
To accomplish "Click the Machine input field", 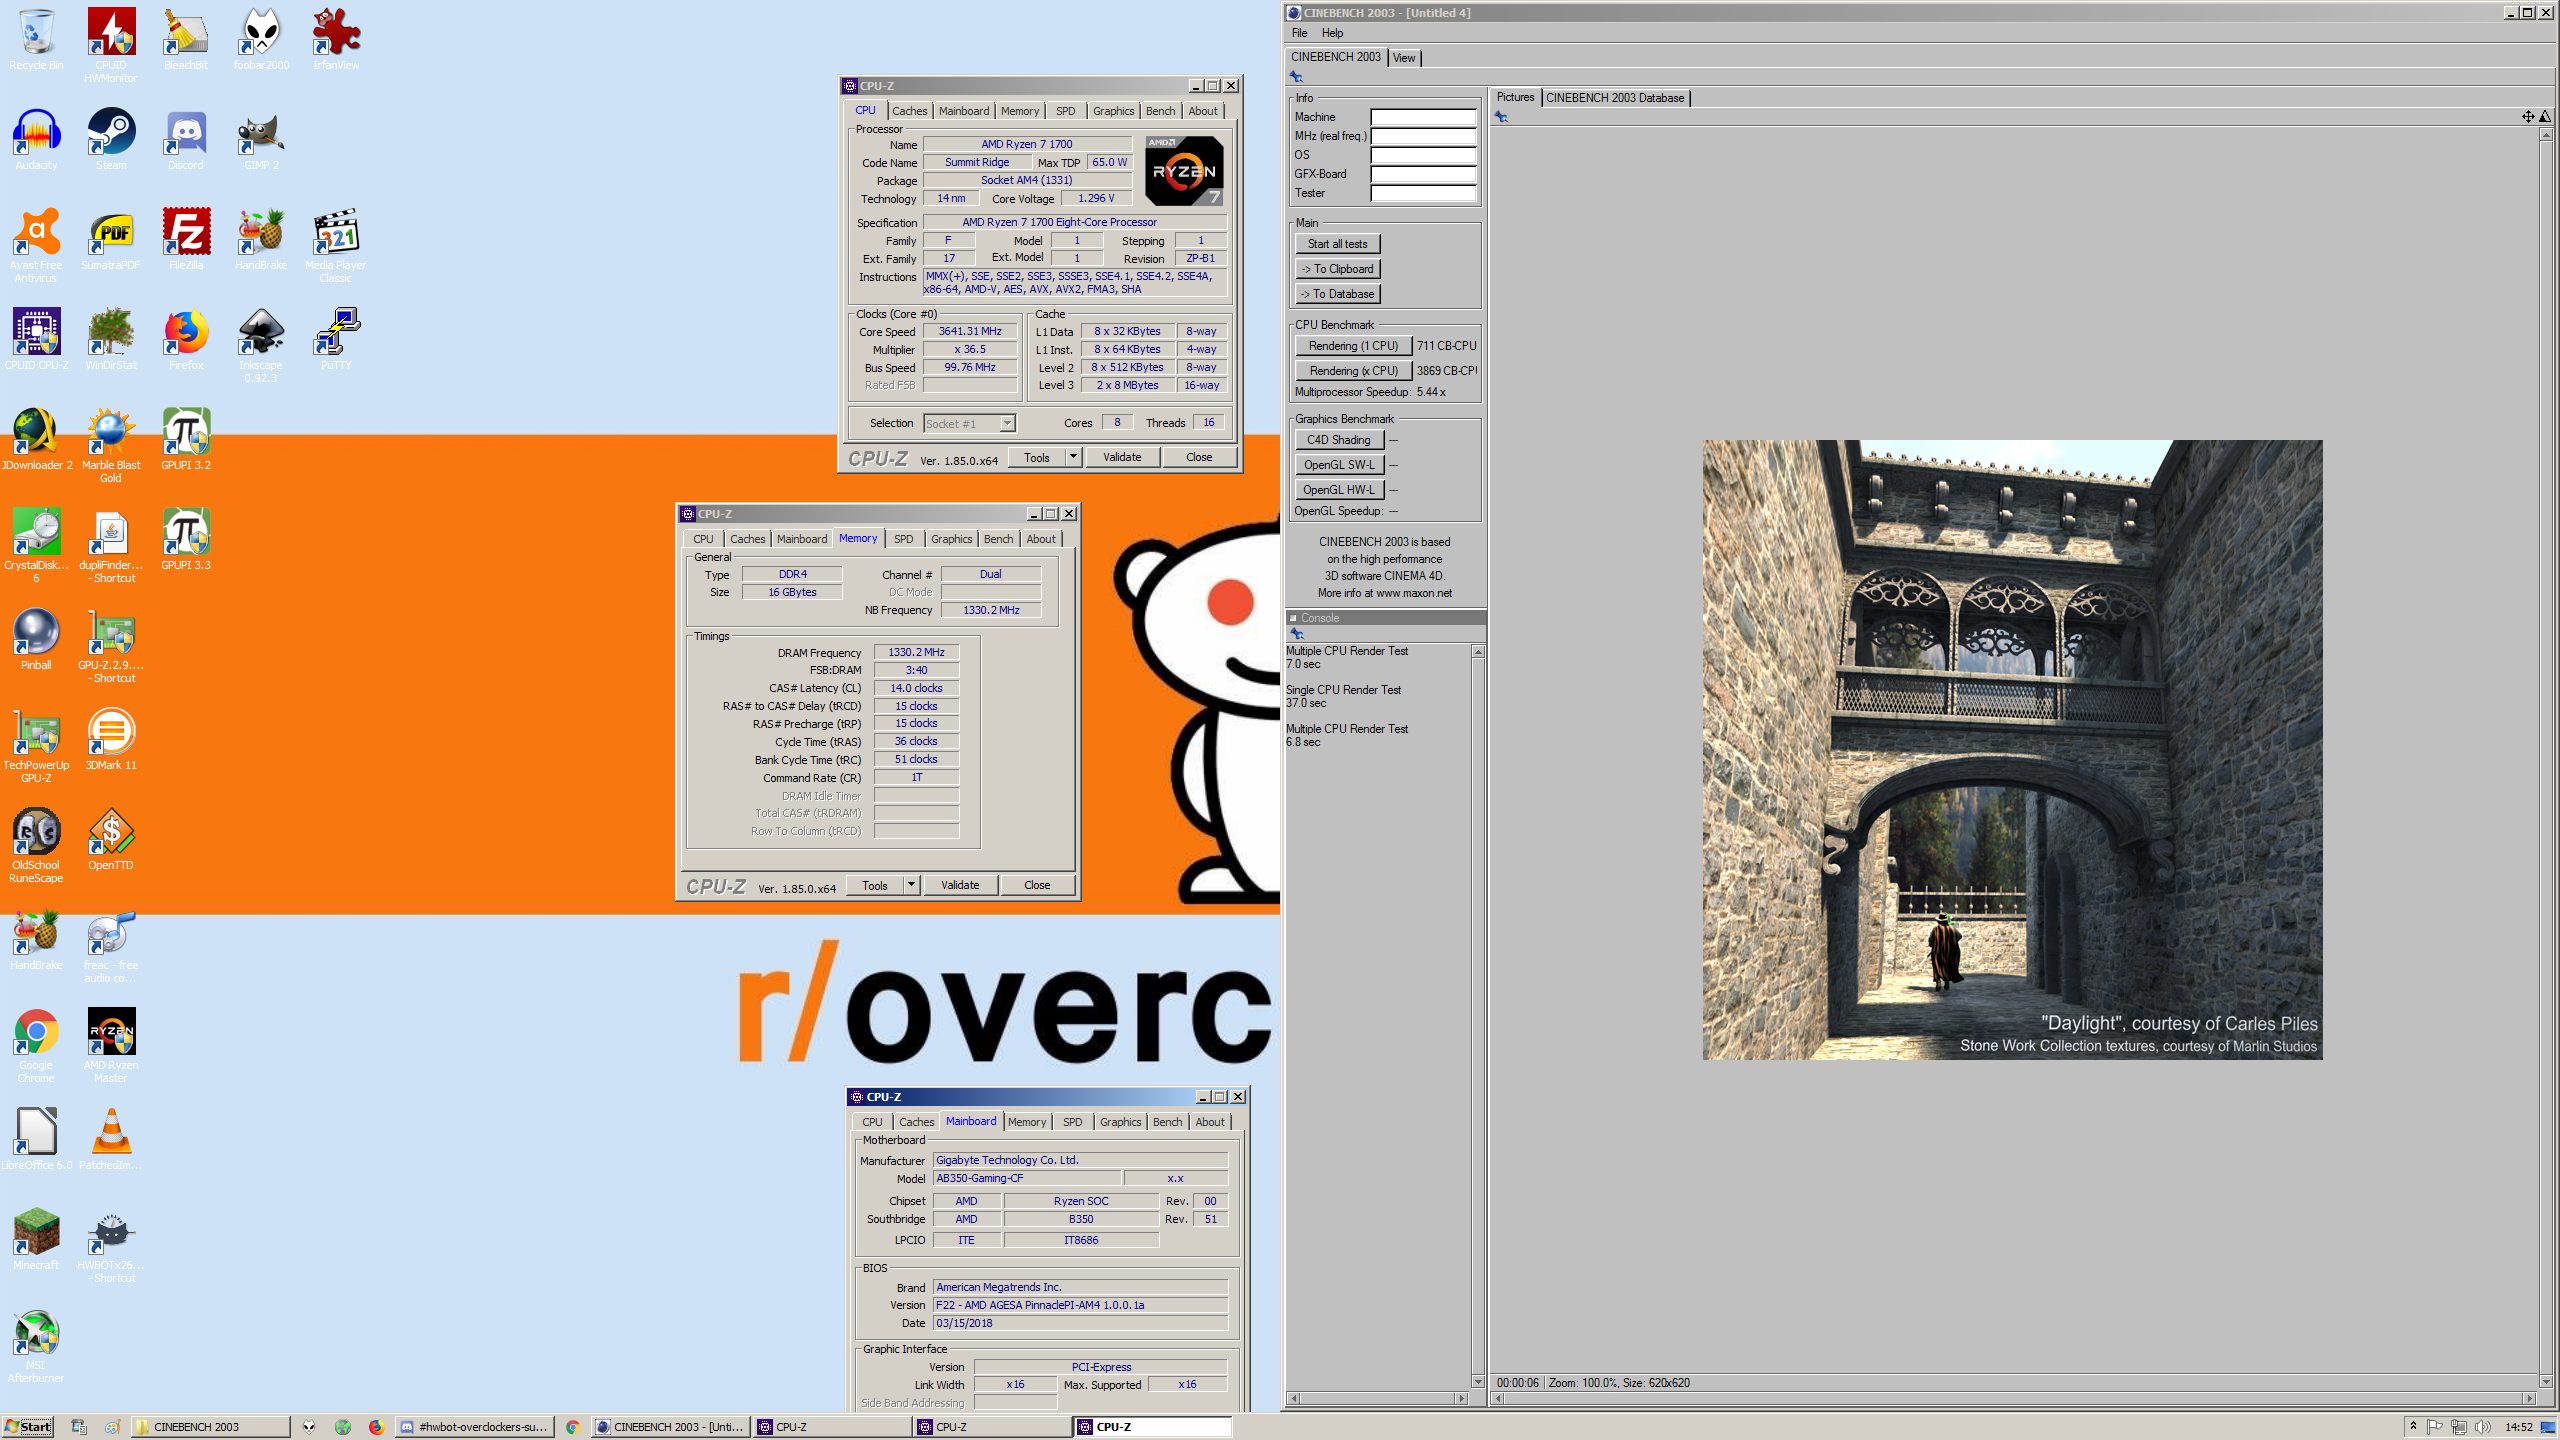I will pos(1423,117).
